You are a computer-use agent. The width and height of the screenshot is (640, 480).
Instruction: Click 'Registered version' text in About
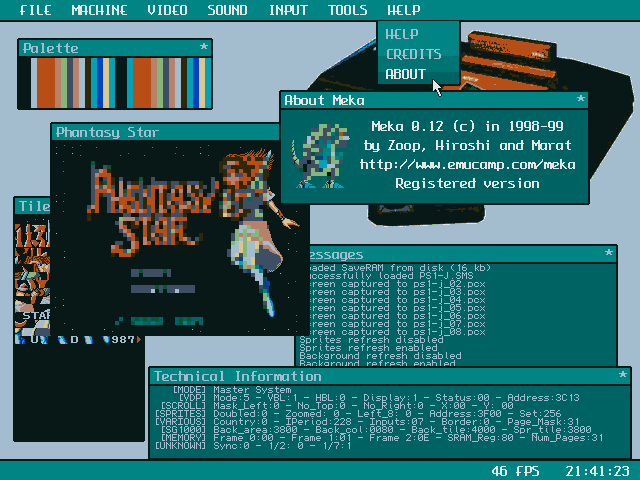pos(467,184)
